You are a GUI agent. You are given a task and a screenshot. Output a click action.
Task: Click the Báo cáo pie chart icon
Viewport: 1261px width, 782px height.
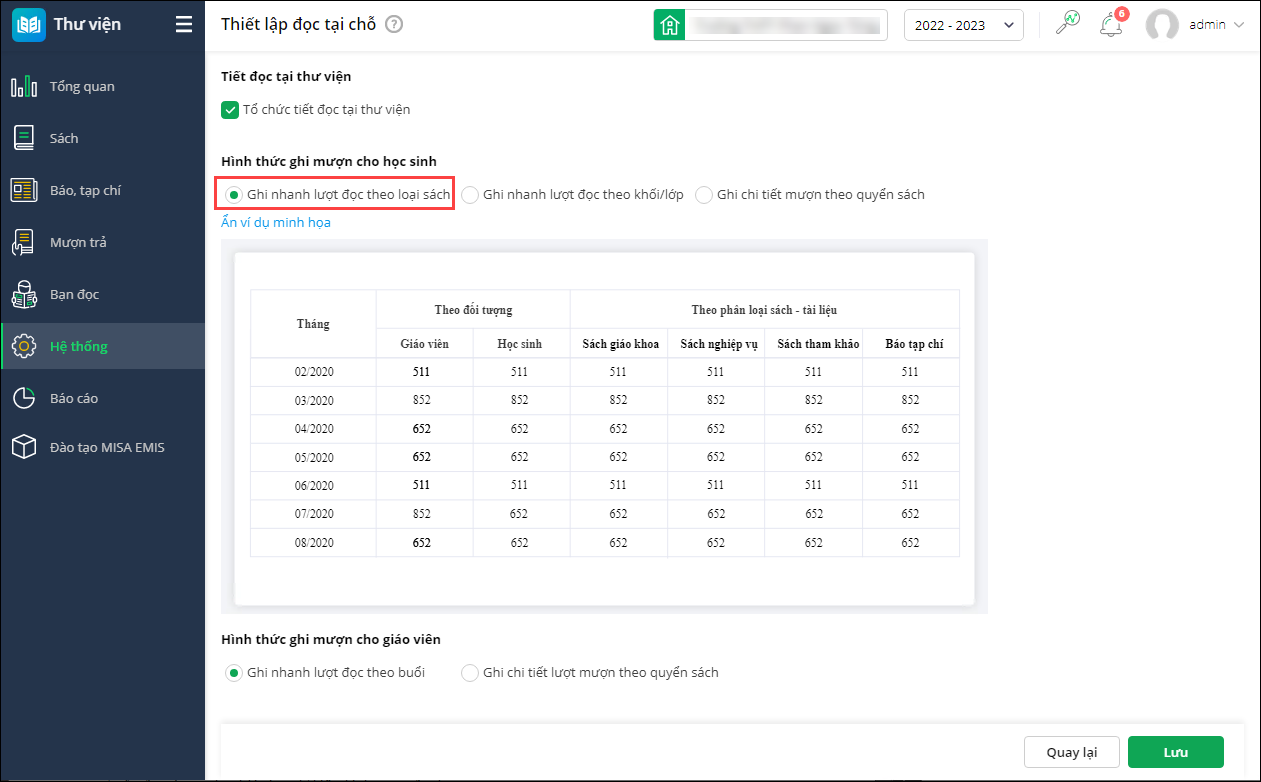[x=24, y=398]
